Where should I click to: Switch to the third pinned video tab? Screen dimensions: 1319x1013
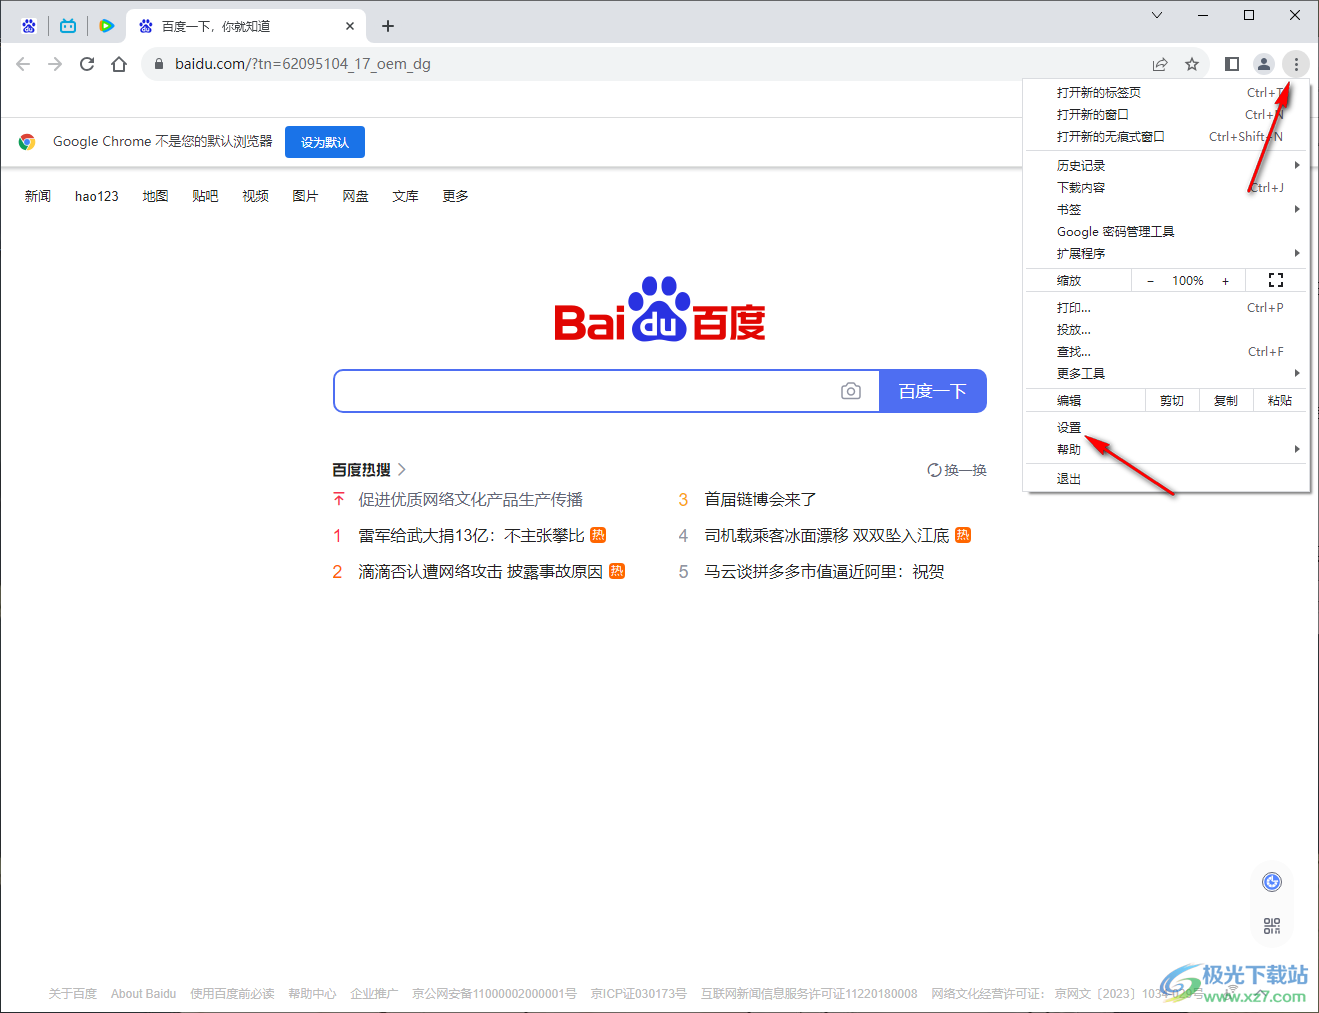(107, 26)
